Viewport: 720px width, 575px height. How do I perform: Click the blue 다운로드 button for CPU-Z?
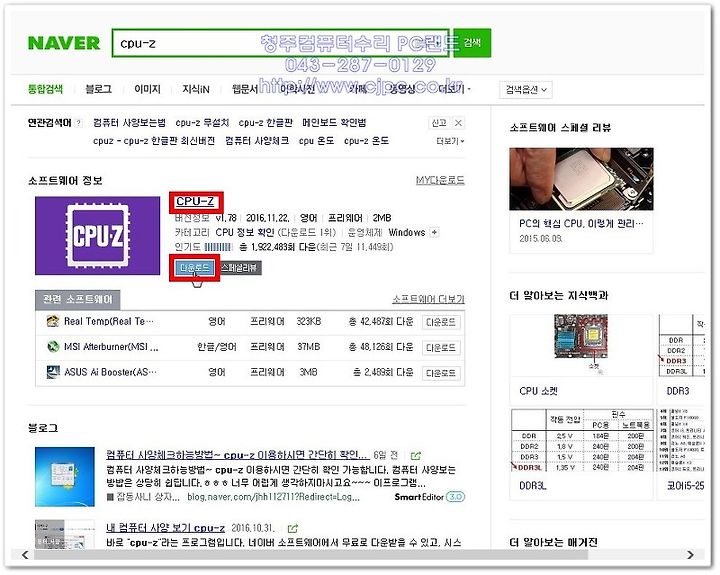click(x=195, y=268)
